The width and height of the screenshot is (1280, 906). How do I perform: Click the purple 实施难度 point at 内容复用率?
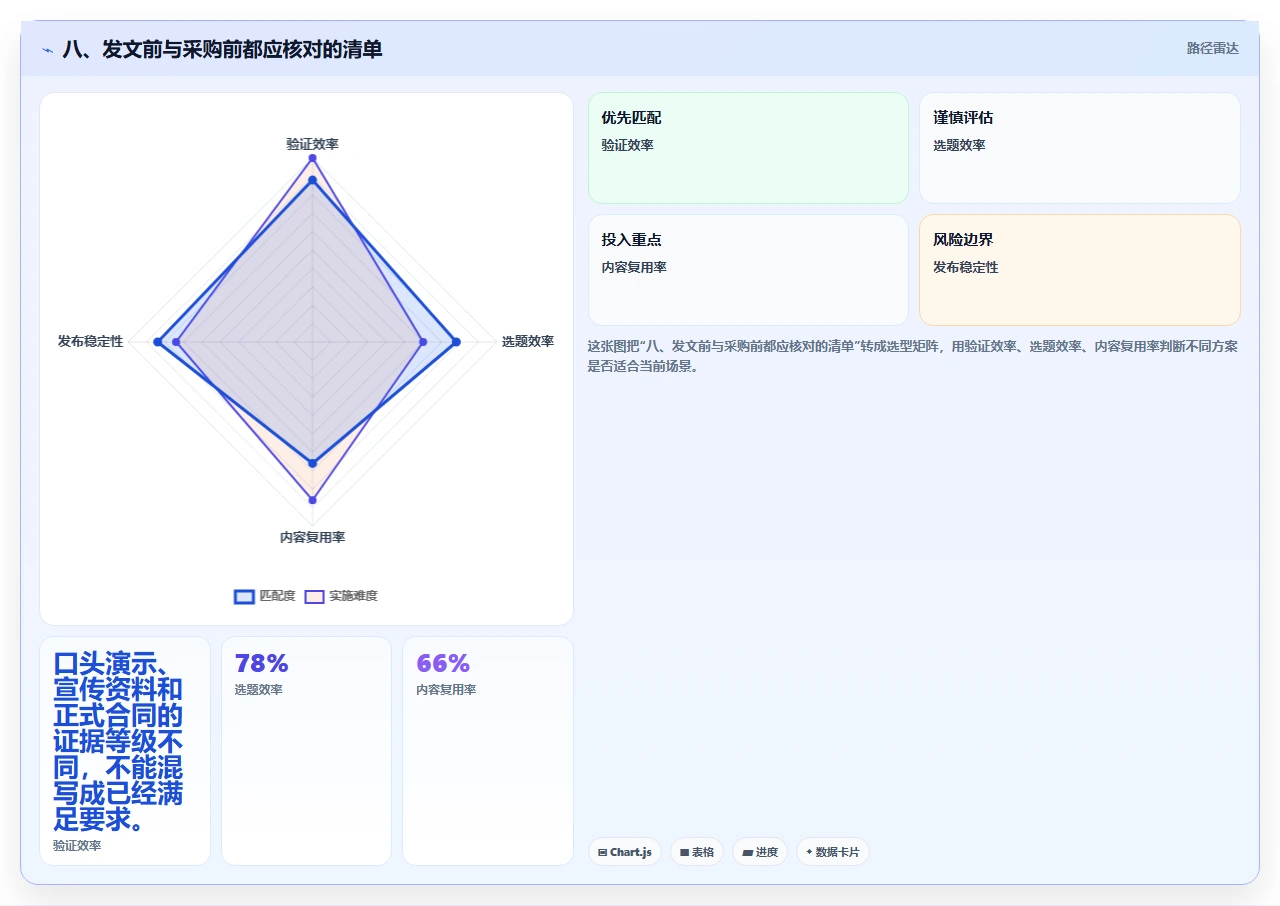[312, 500]
